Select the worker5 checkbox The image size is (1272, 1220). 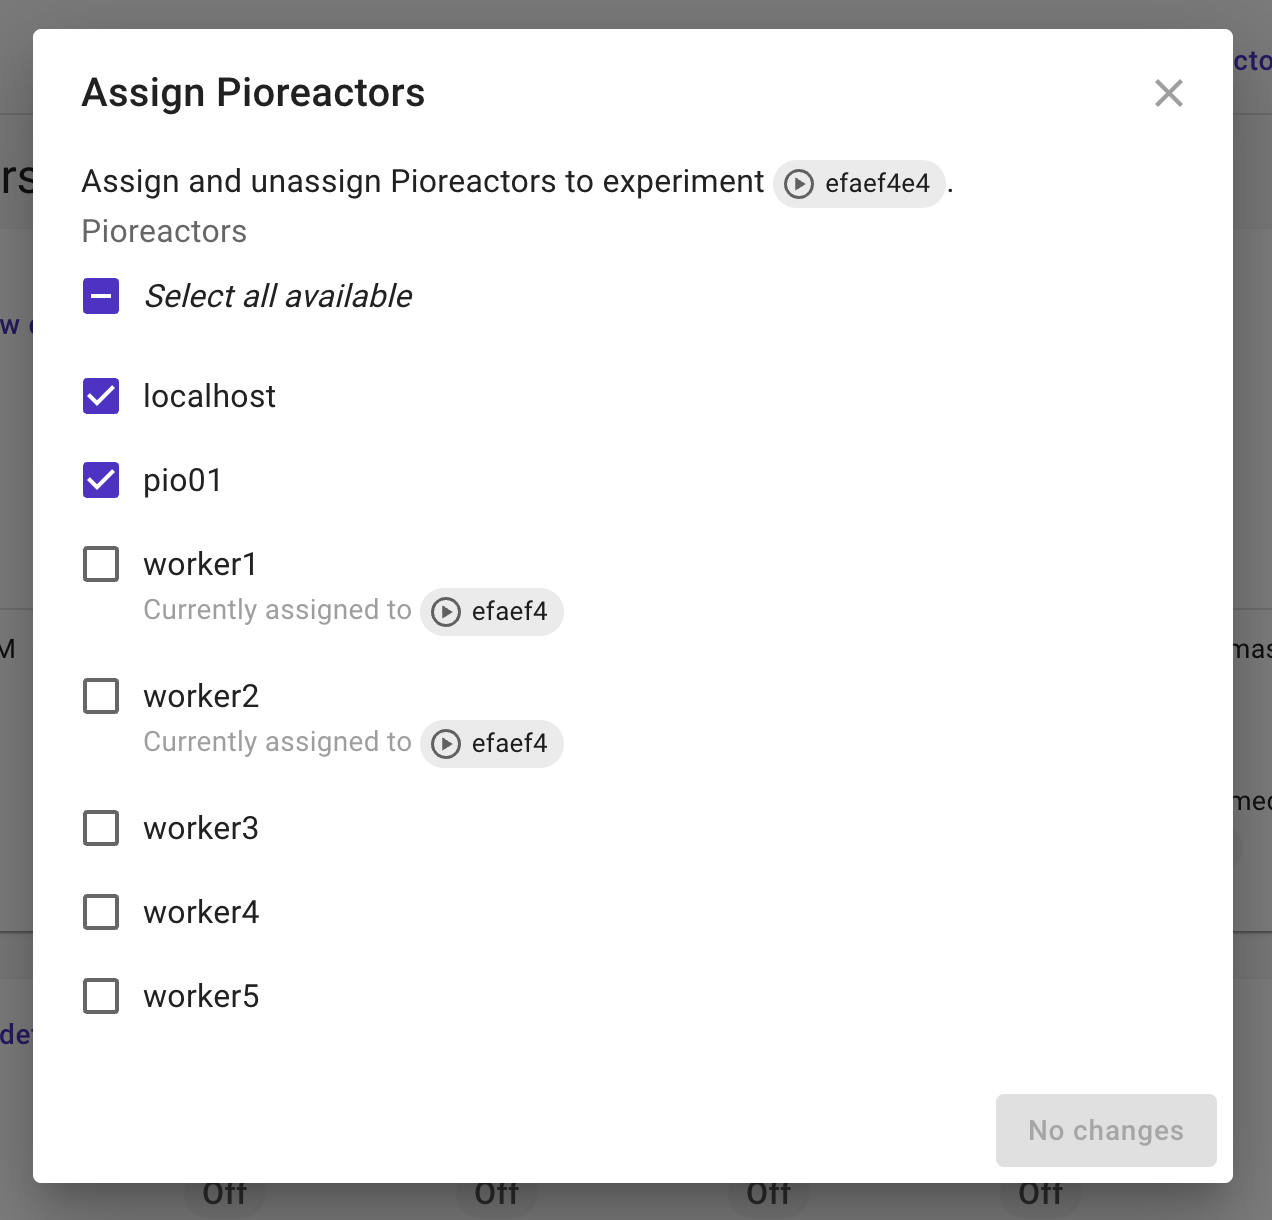(101, 996)
